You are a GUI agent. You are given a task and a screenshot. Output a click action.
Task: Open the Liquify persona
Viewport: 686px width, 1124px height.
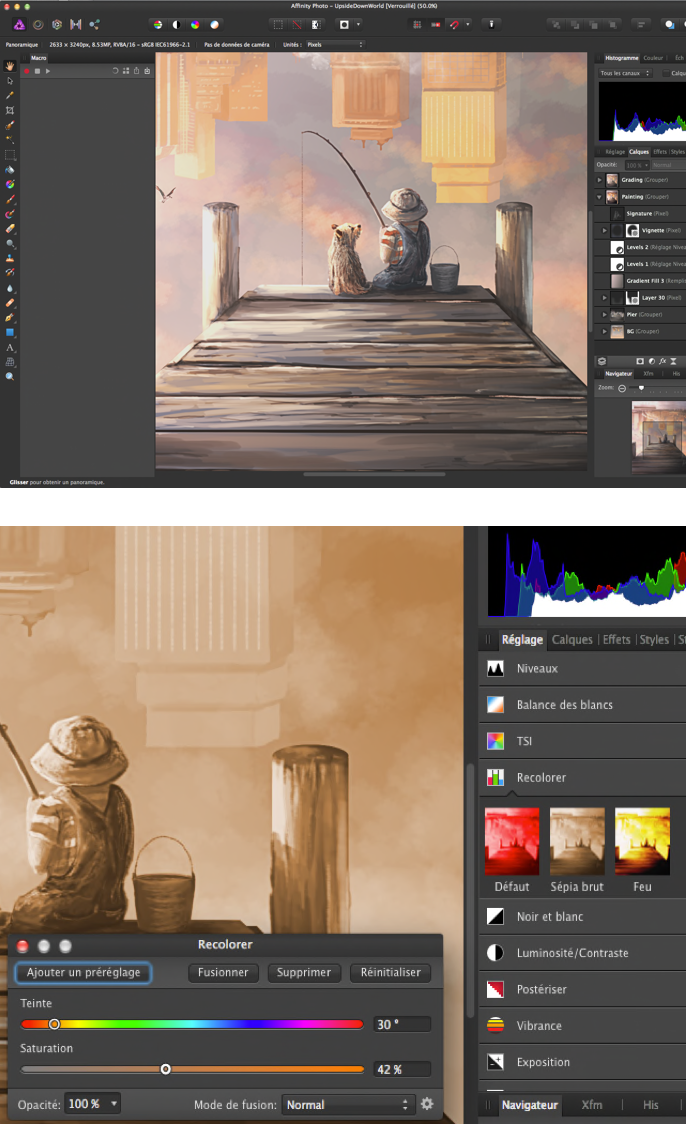click(x=38, y=24)
